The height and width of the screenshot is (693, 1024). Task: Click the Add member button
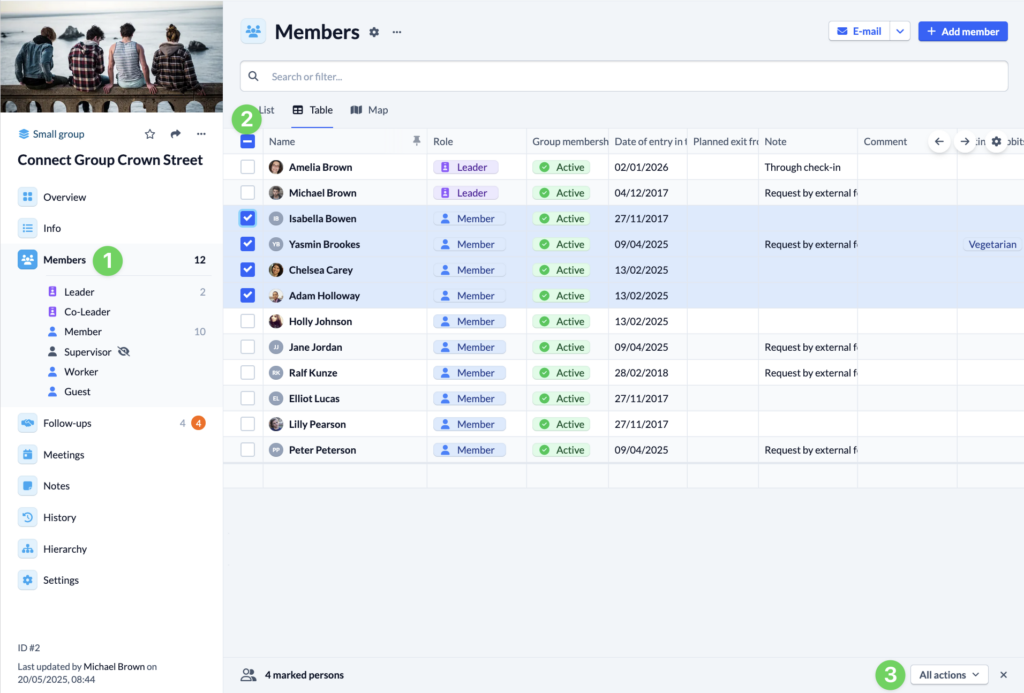coord(962,31)
